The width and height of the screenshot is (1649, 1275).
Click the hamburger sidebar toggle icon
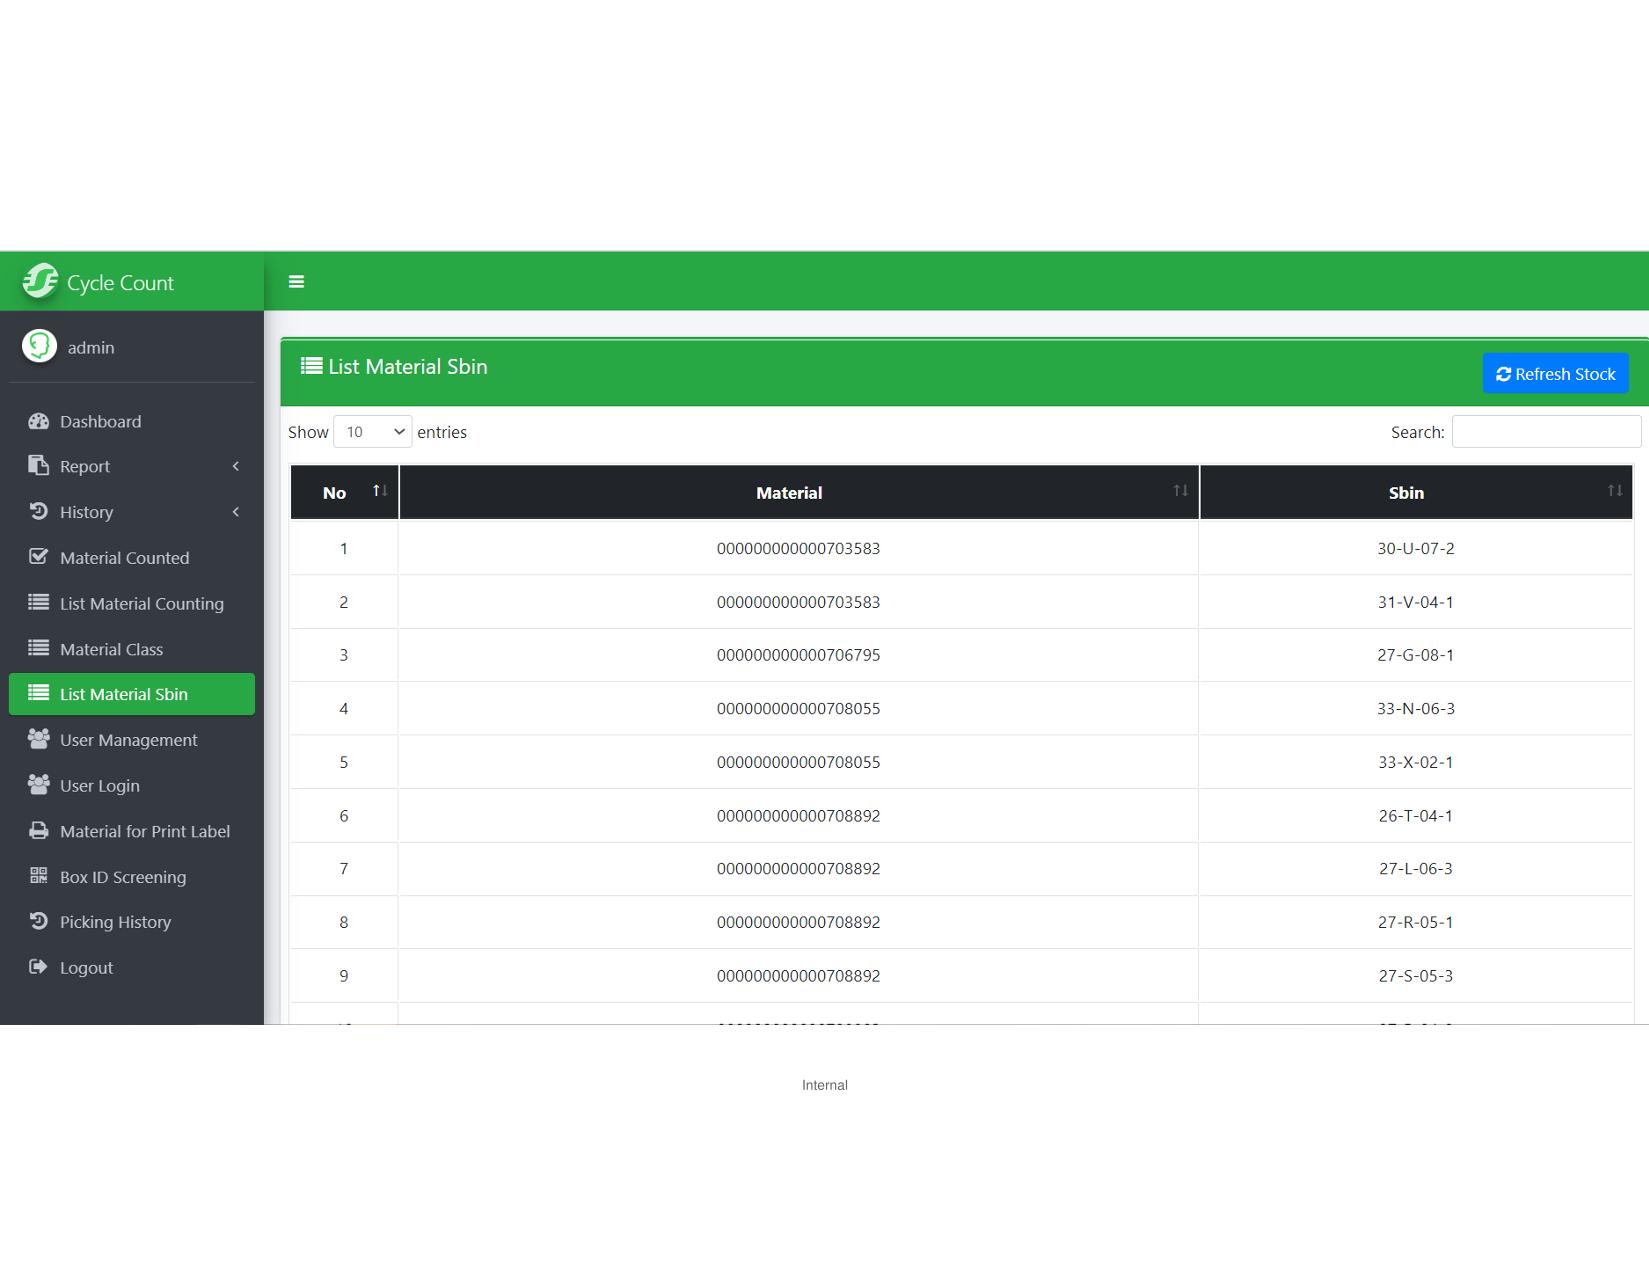(x=296, y=282)
